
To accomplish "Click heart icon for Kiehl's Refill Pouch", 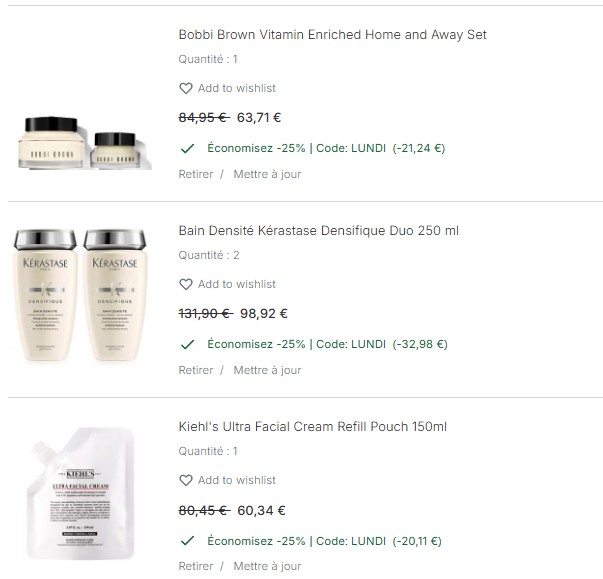I will [x=186, y=481].
